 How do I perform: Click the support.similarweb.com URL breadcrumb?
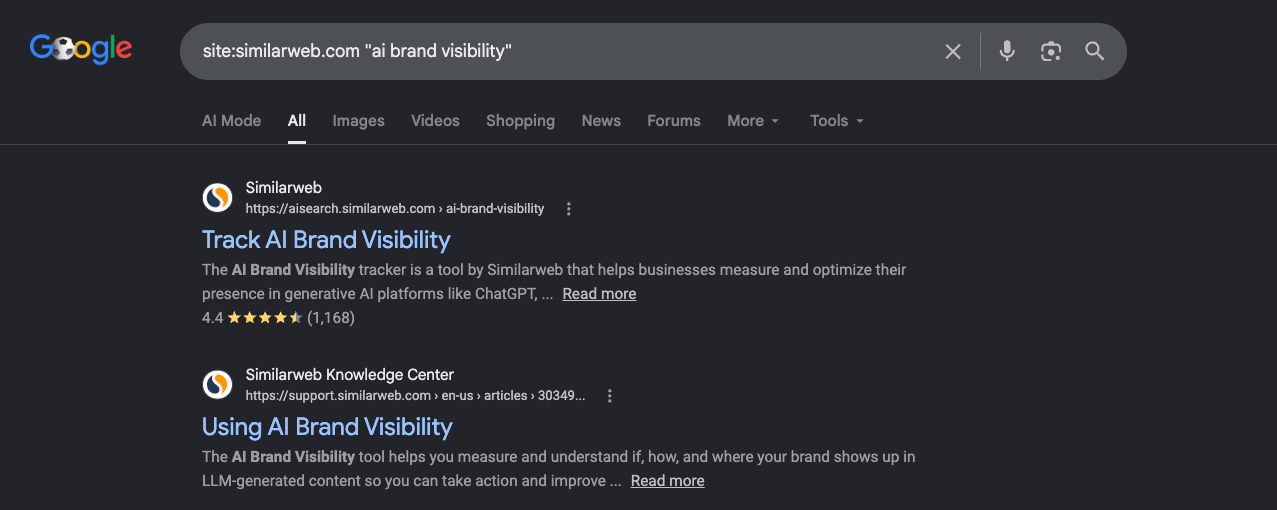pos(416,396)
